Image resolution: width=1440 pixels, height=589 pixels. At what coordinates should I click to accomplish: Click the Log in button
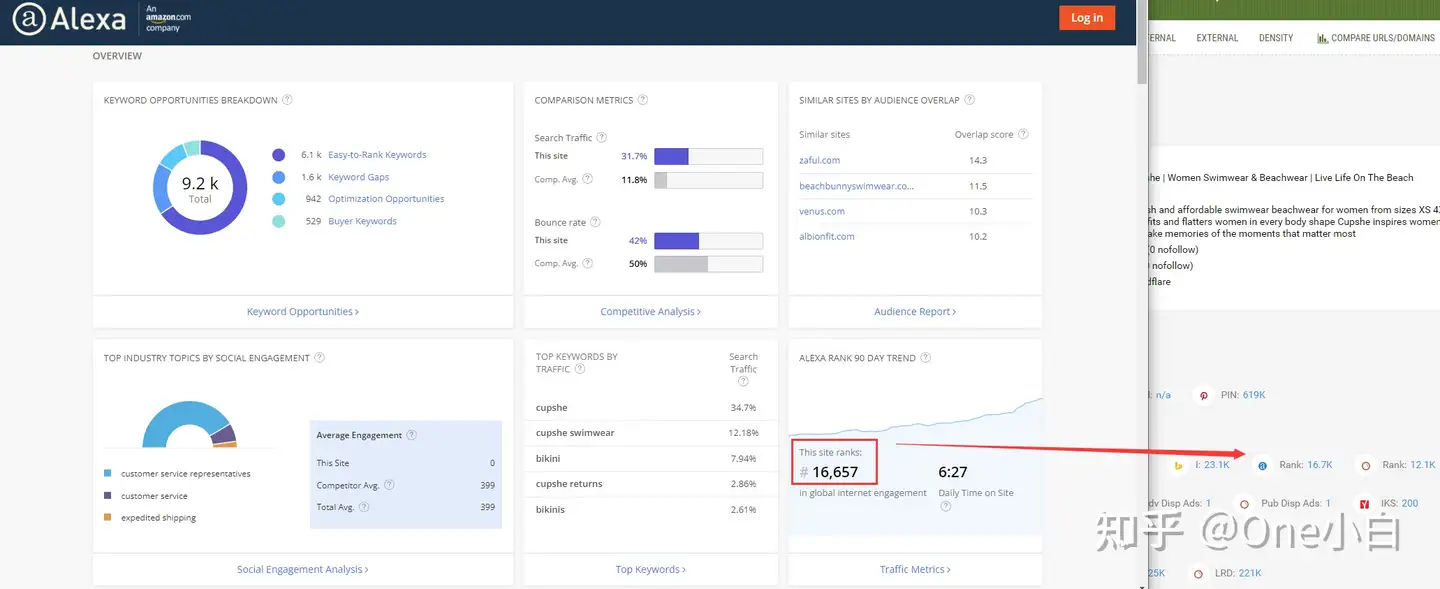[x=1087, y=18]
